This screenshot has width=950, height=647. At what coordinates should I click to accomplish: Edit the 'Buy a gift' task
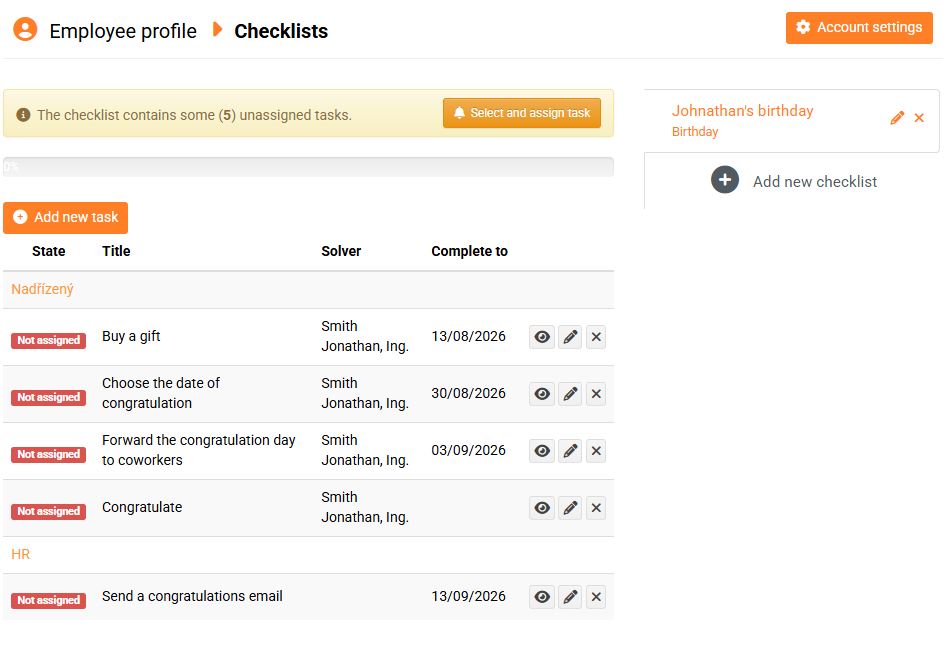(x=570, y=337)
